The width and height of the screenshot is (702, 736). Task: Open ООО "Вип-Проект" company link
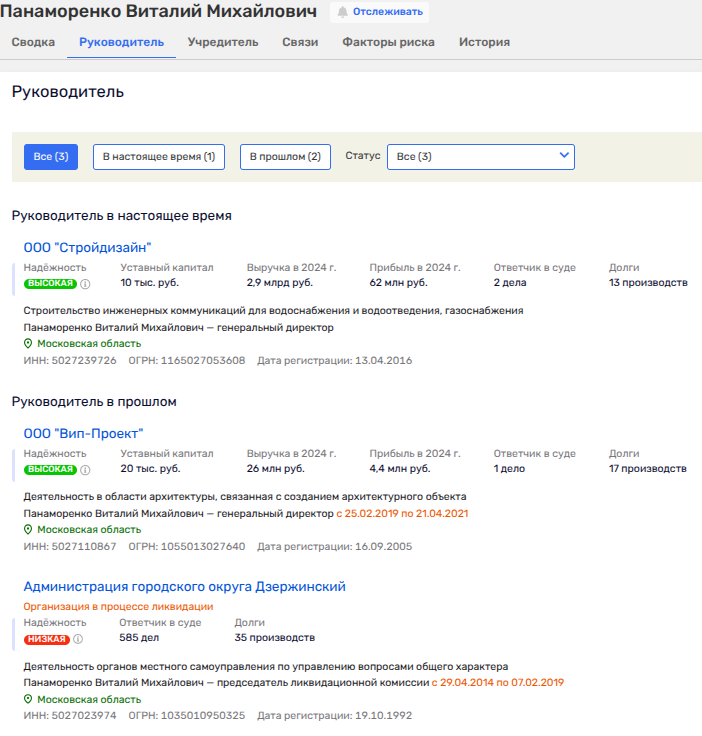pyautogui.click(x=84, y=433)
